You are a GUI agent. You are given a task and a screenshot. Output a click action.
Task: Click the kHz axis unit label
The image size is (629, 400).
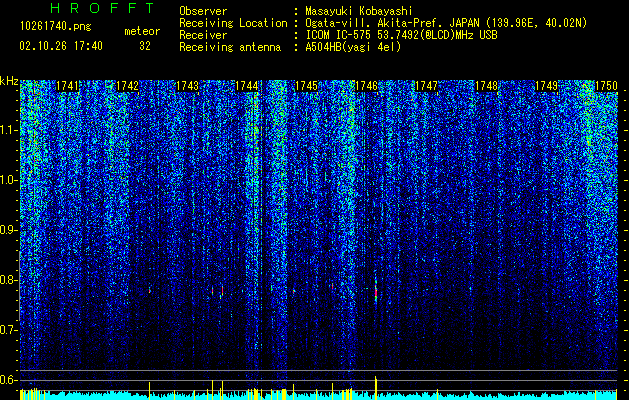[9, 81]
